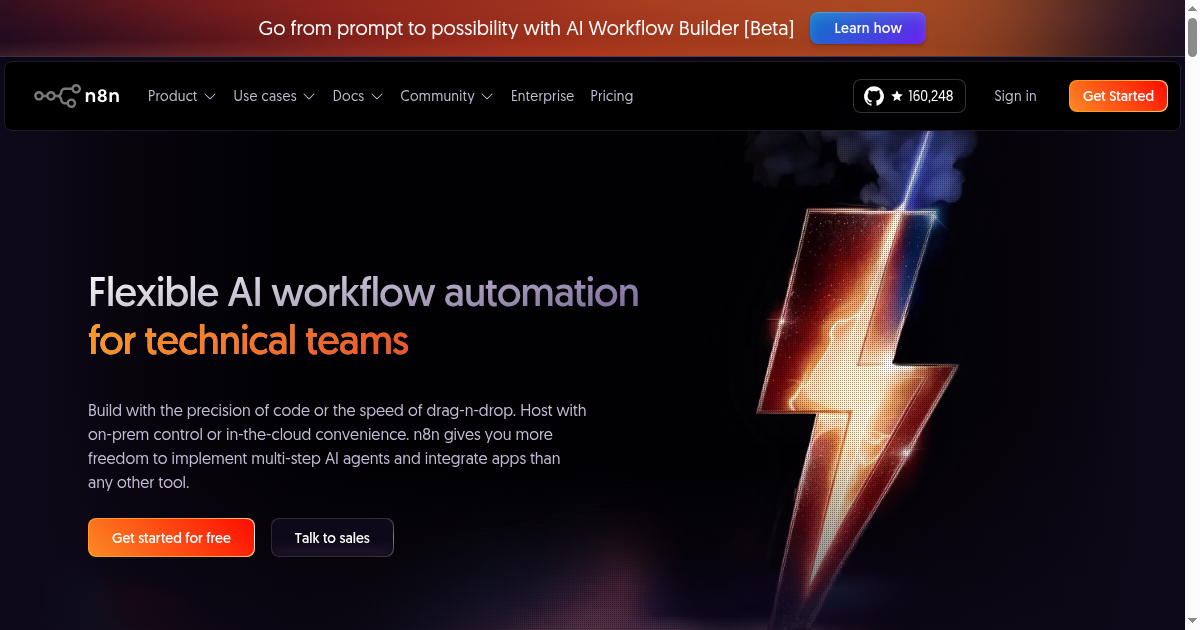Screen dimensions: 1200x630
Task: Click the Sign in link
Action: [x=1015, y=96]
